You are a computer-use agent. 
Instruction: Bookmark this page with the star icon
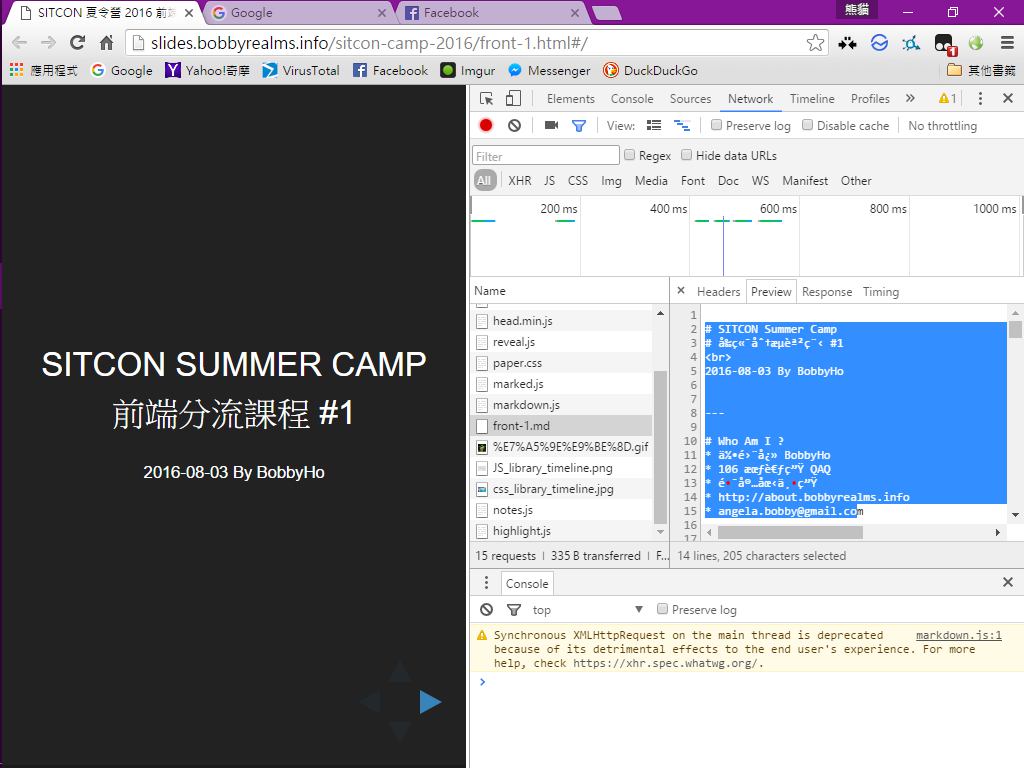coord(815,42)
